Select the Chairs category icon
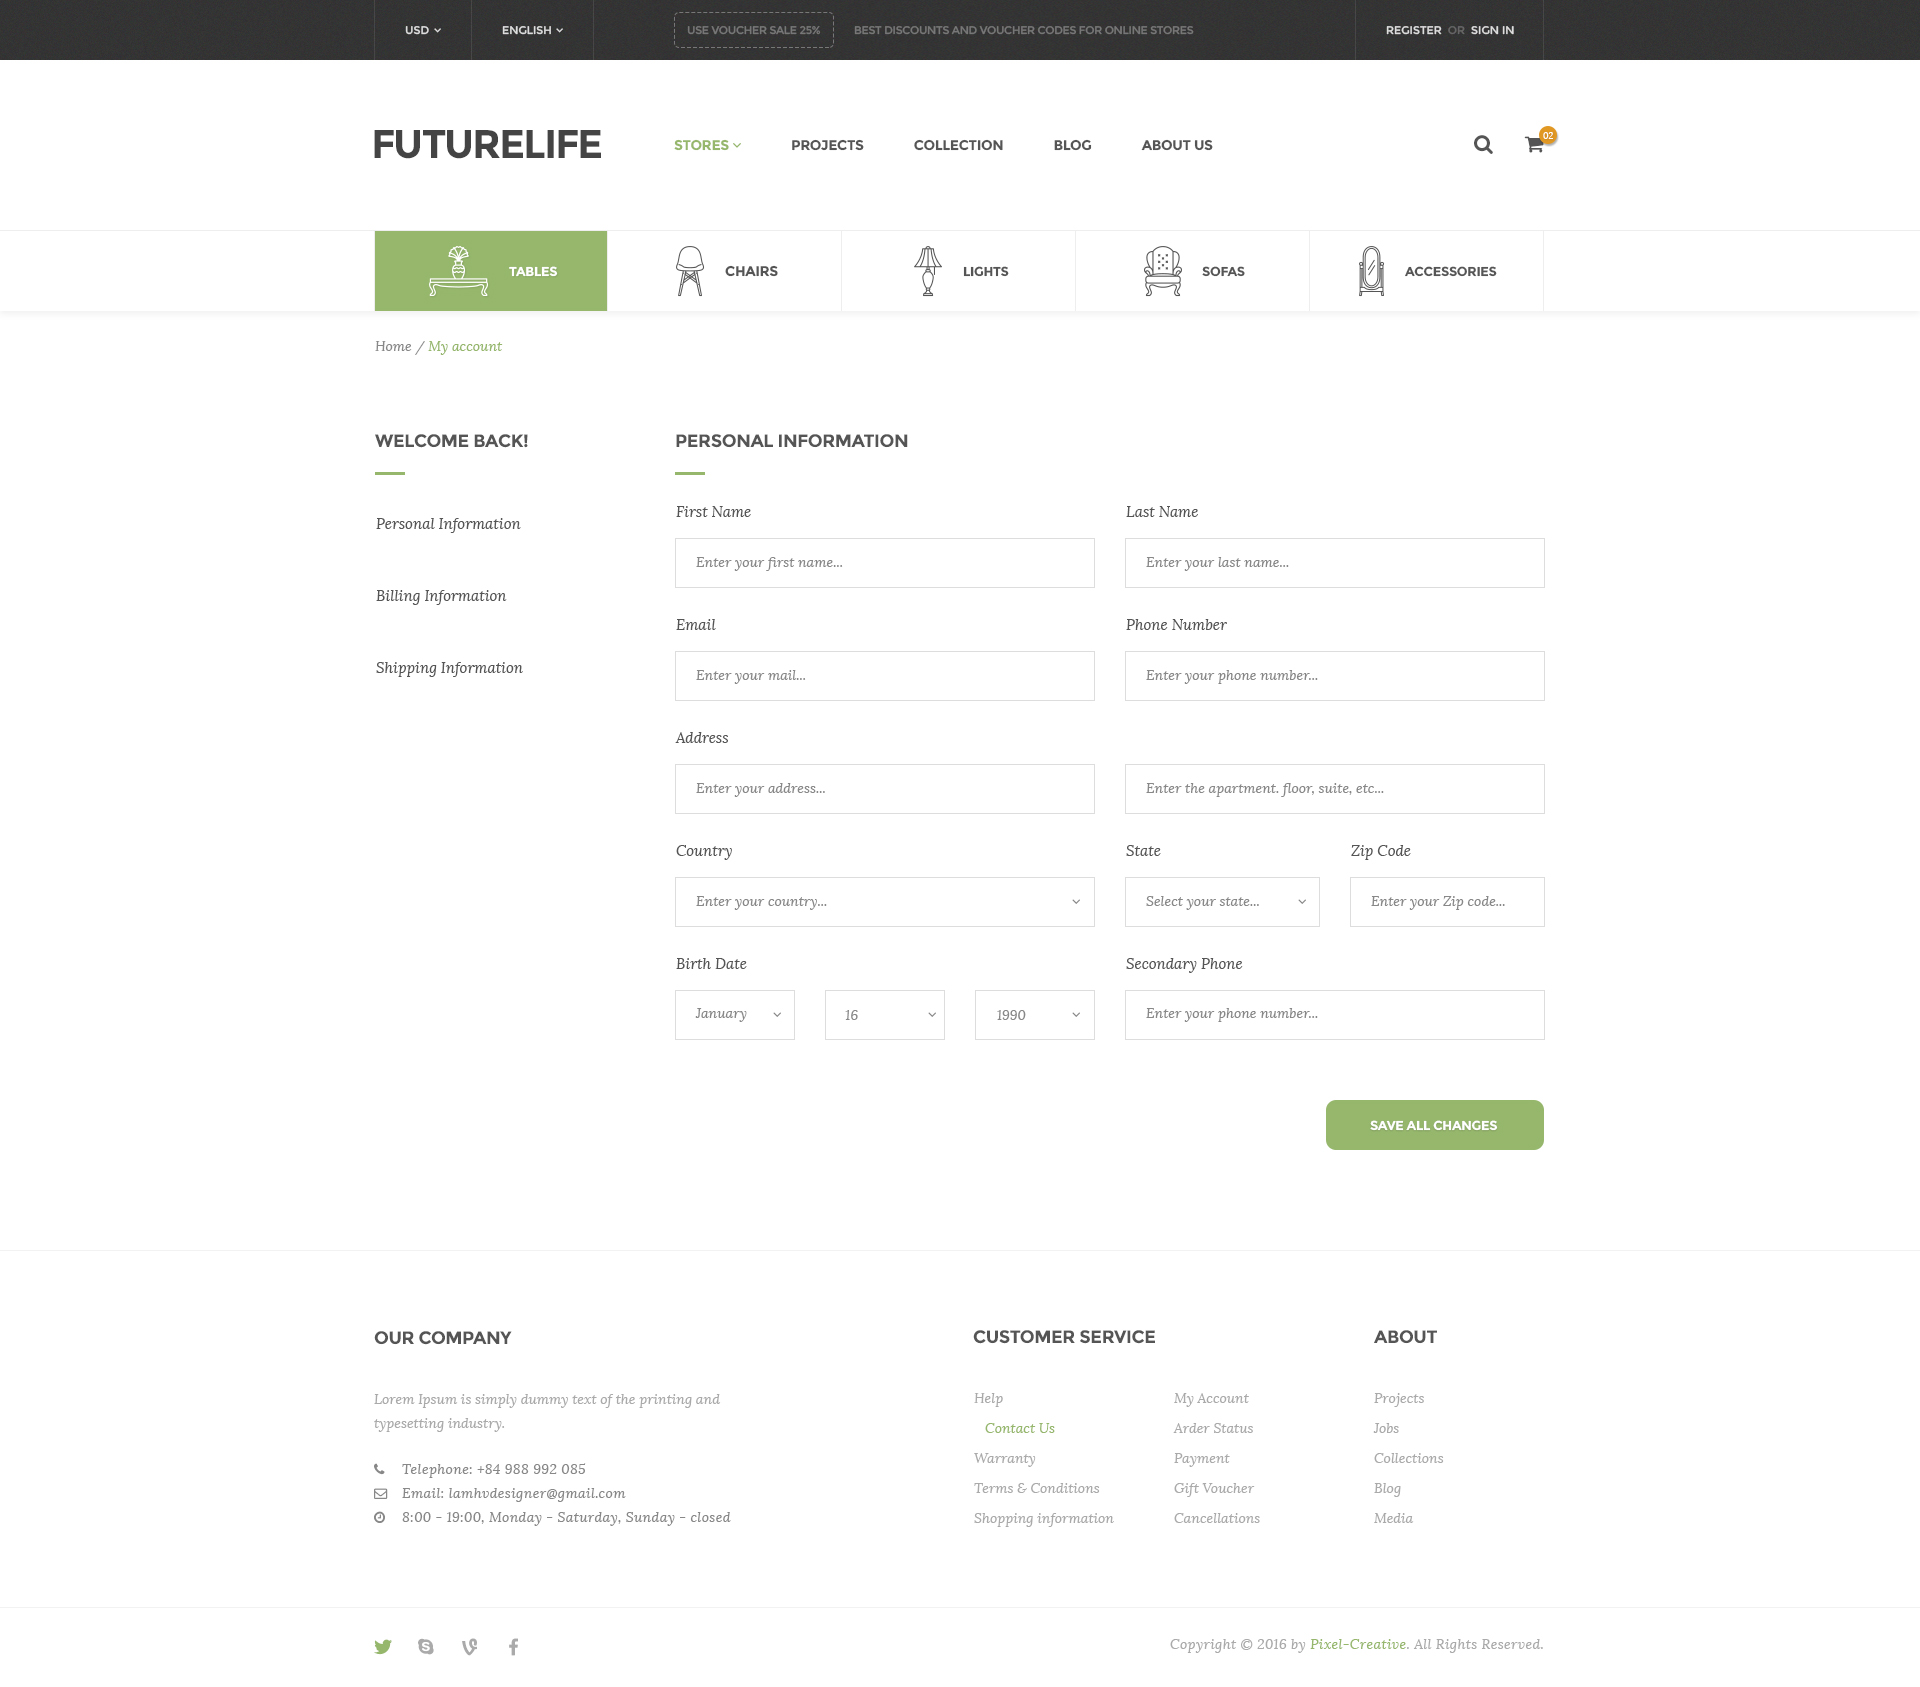The height and width of the screenshot is (1687, 1920). coord(690,271)
